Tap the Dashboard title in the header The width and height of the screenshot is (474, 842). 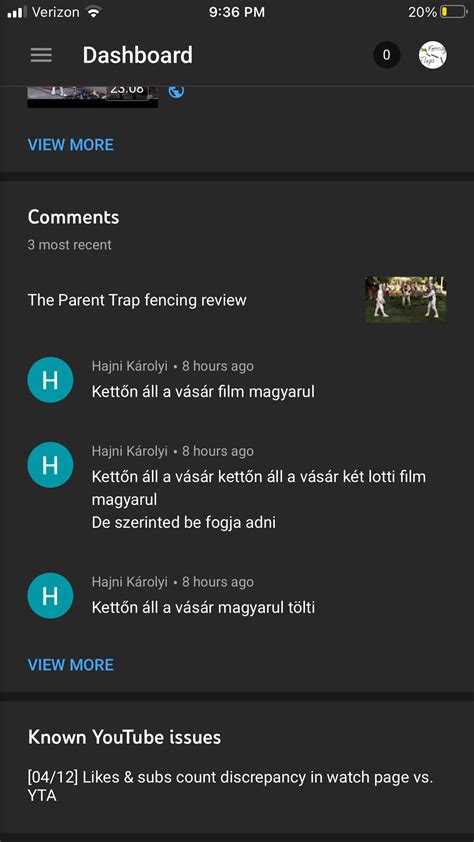137,55
